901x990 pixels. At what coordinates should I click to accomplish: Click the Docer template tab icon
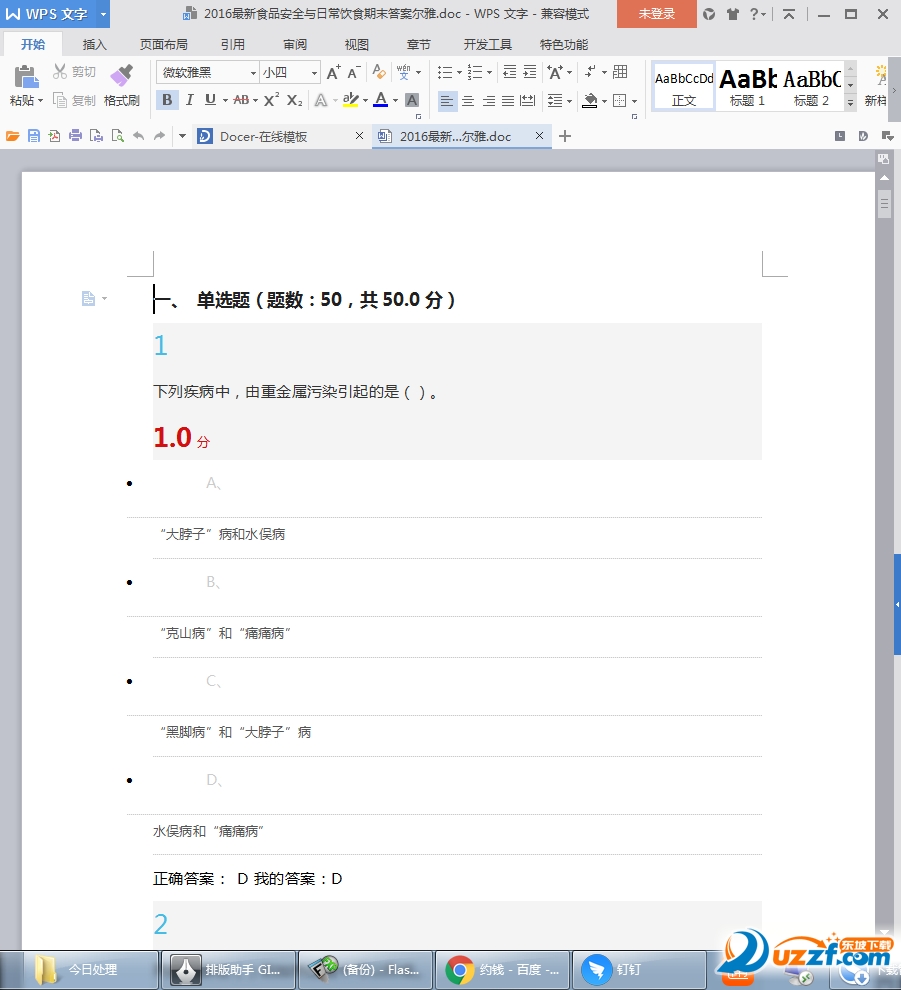tap(205, 136)
